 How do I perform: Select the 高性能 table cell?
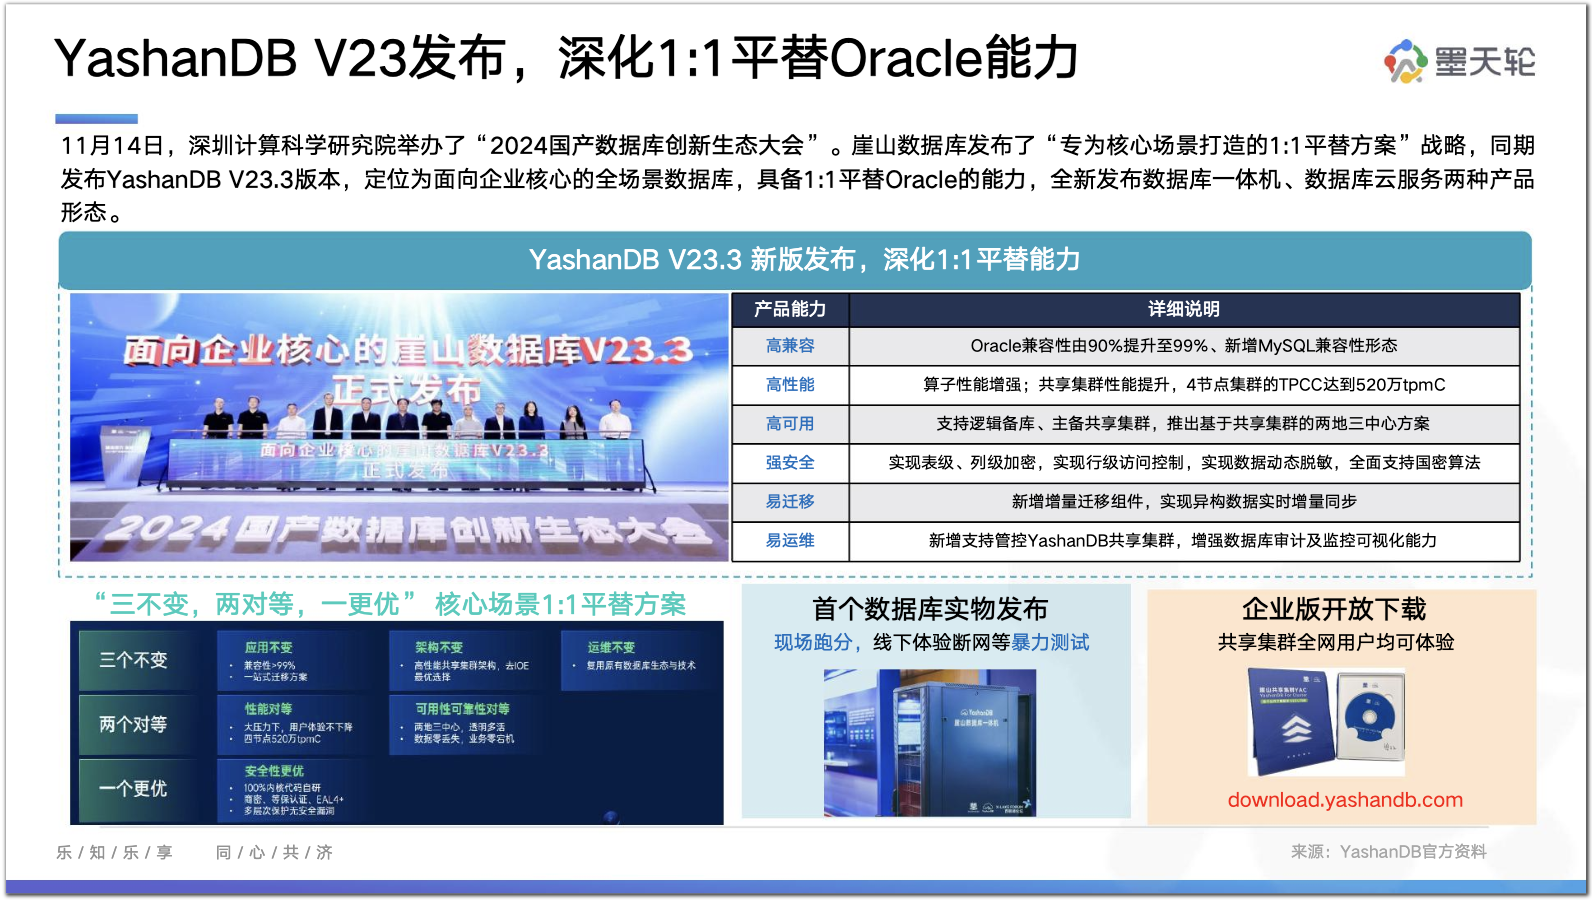pos(790,385)
